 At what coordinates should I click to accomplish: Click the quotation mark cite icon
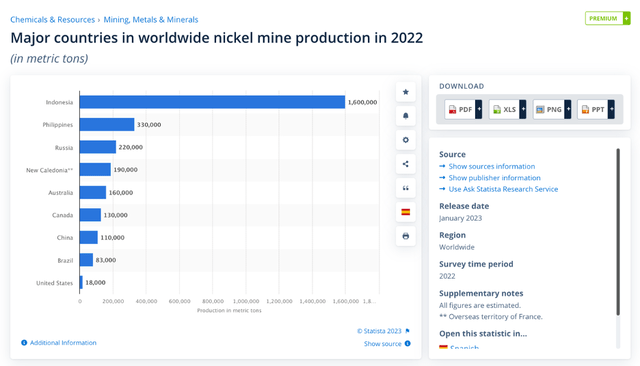[405, 188]
